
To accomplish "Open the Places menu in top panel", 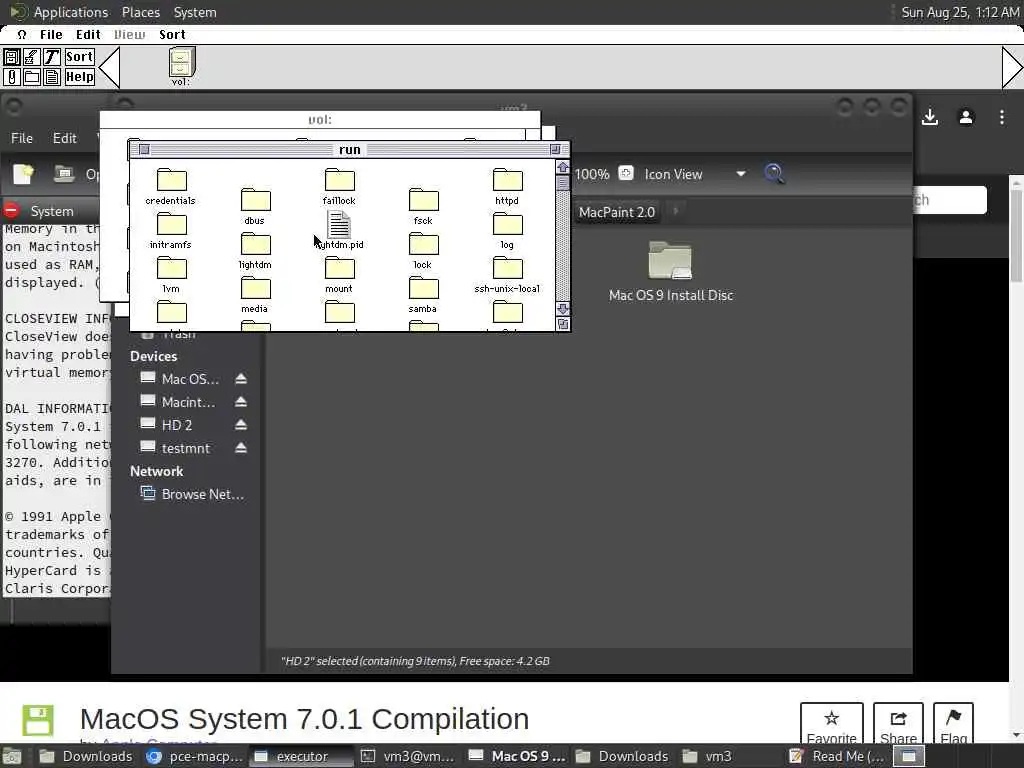I will click(140, 12).
